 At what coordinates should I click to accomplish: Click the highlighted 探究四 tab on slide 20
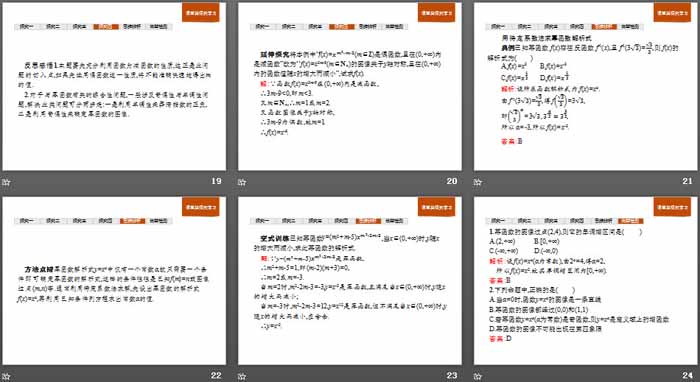point(342,26)
